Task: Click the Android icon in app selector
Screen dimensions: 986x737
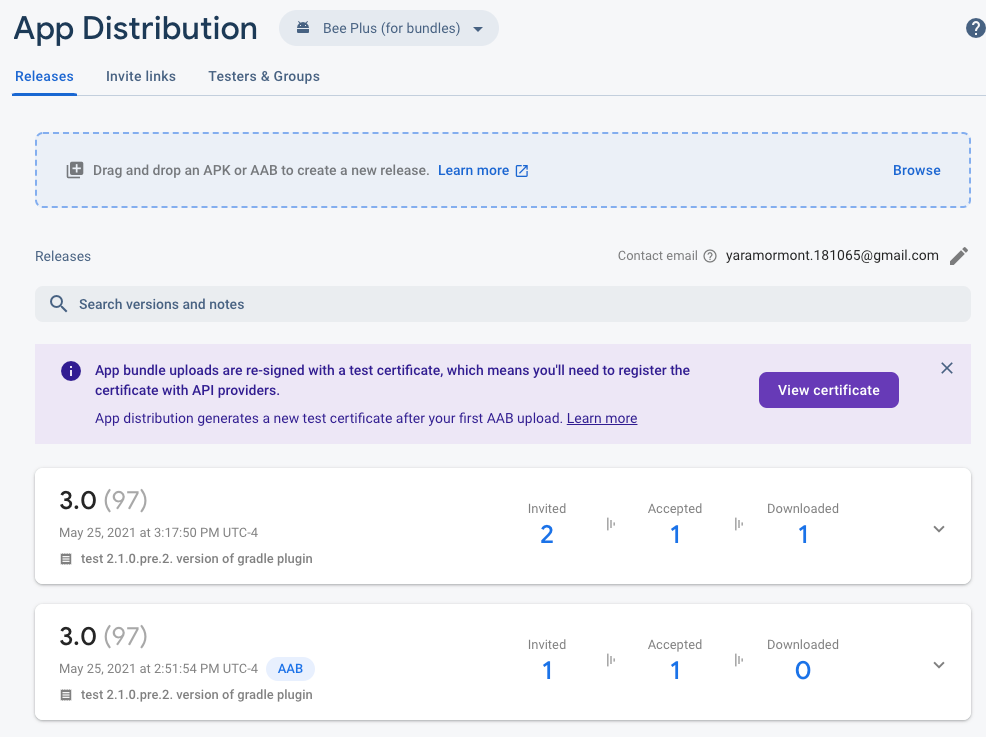Action: (302, 28)
